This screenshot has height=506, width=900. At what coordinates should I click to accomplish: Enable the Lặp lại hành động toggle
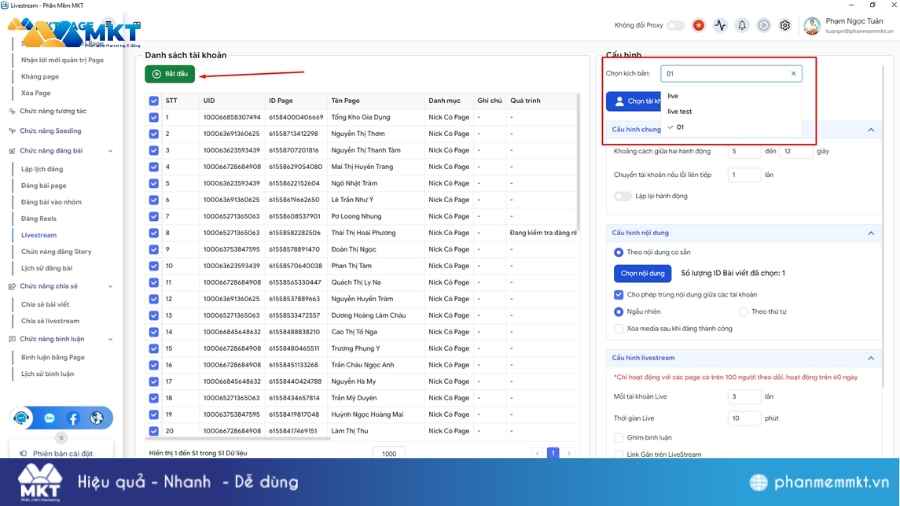point(621,196)
